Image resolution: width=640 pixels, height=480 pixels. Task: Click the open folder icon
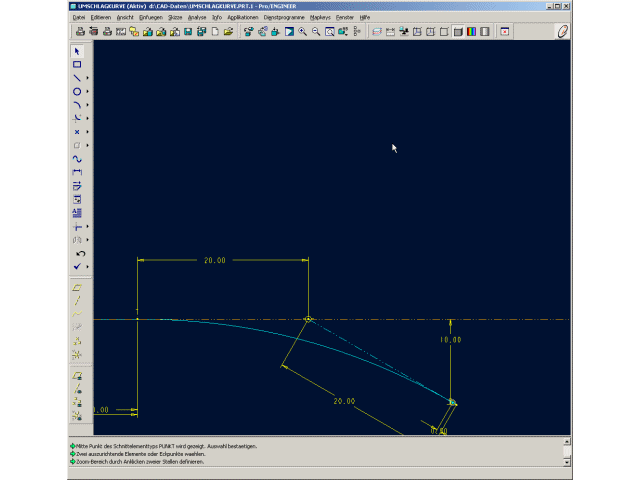229,31
